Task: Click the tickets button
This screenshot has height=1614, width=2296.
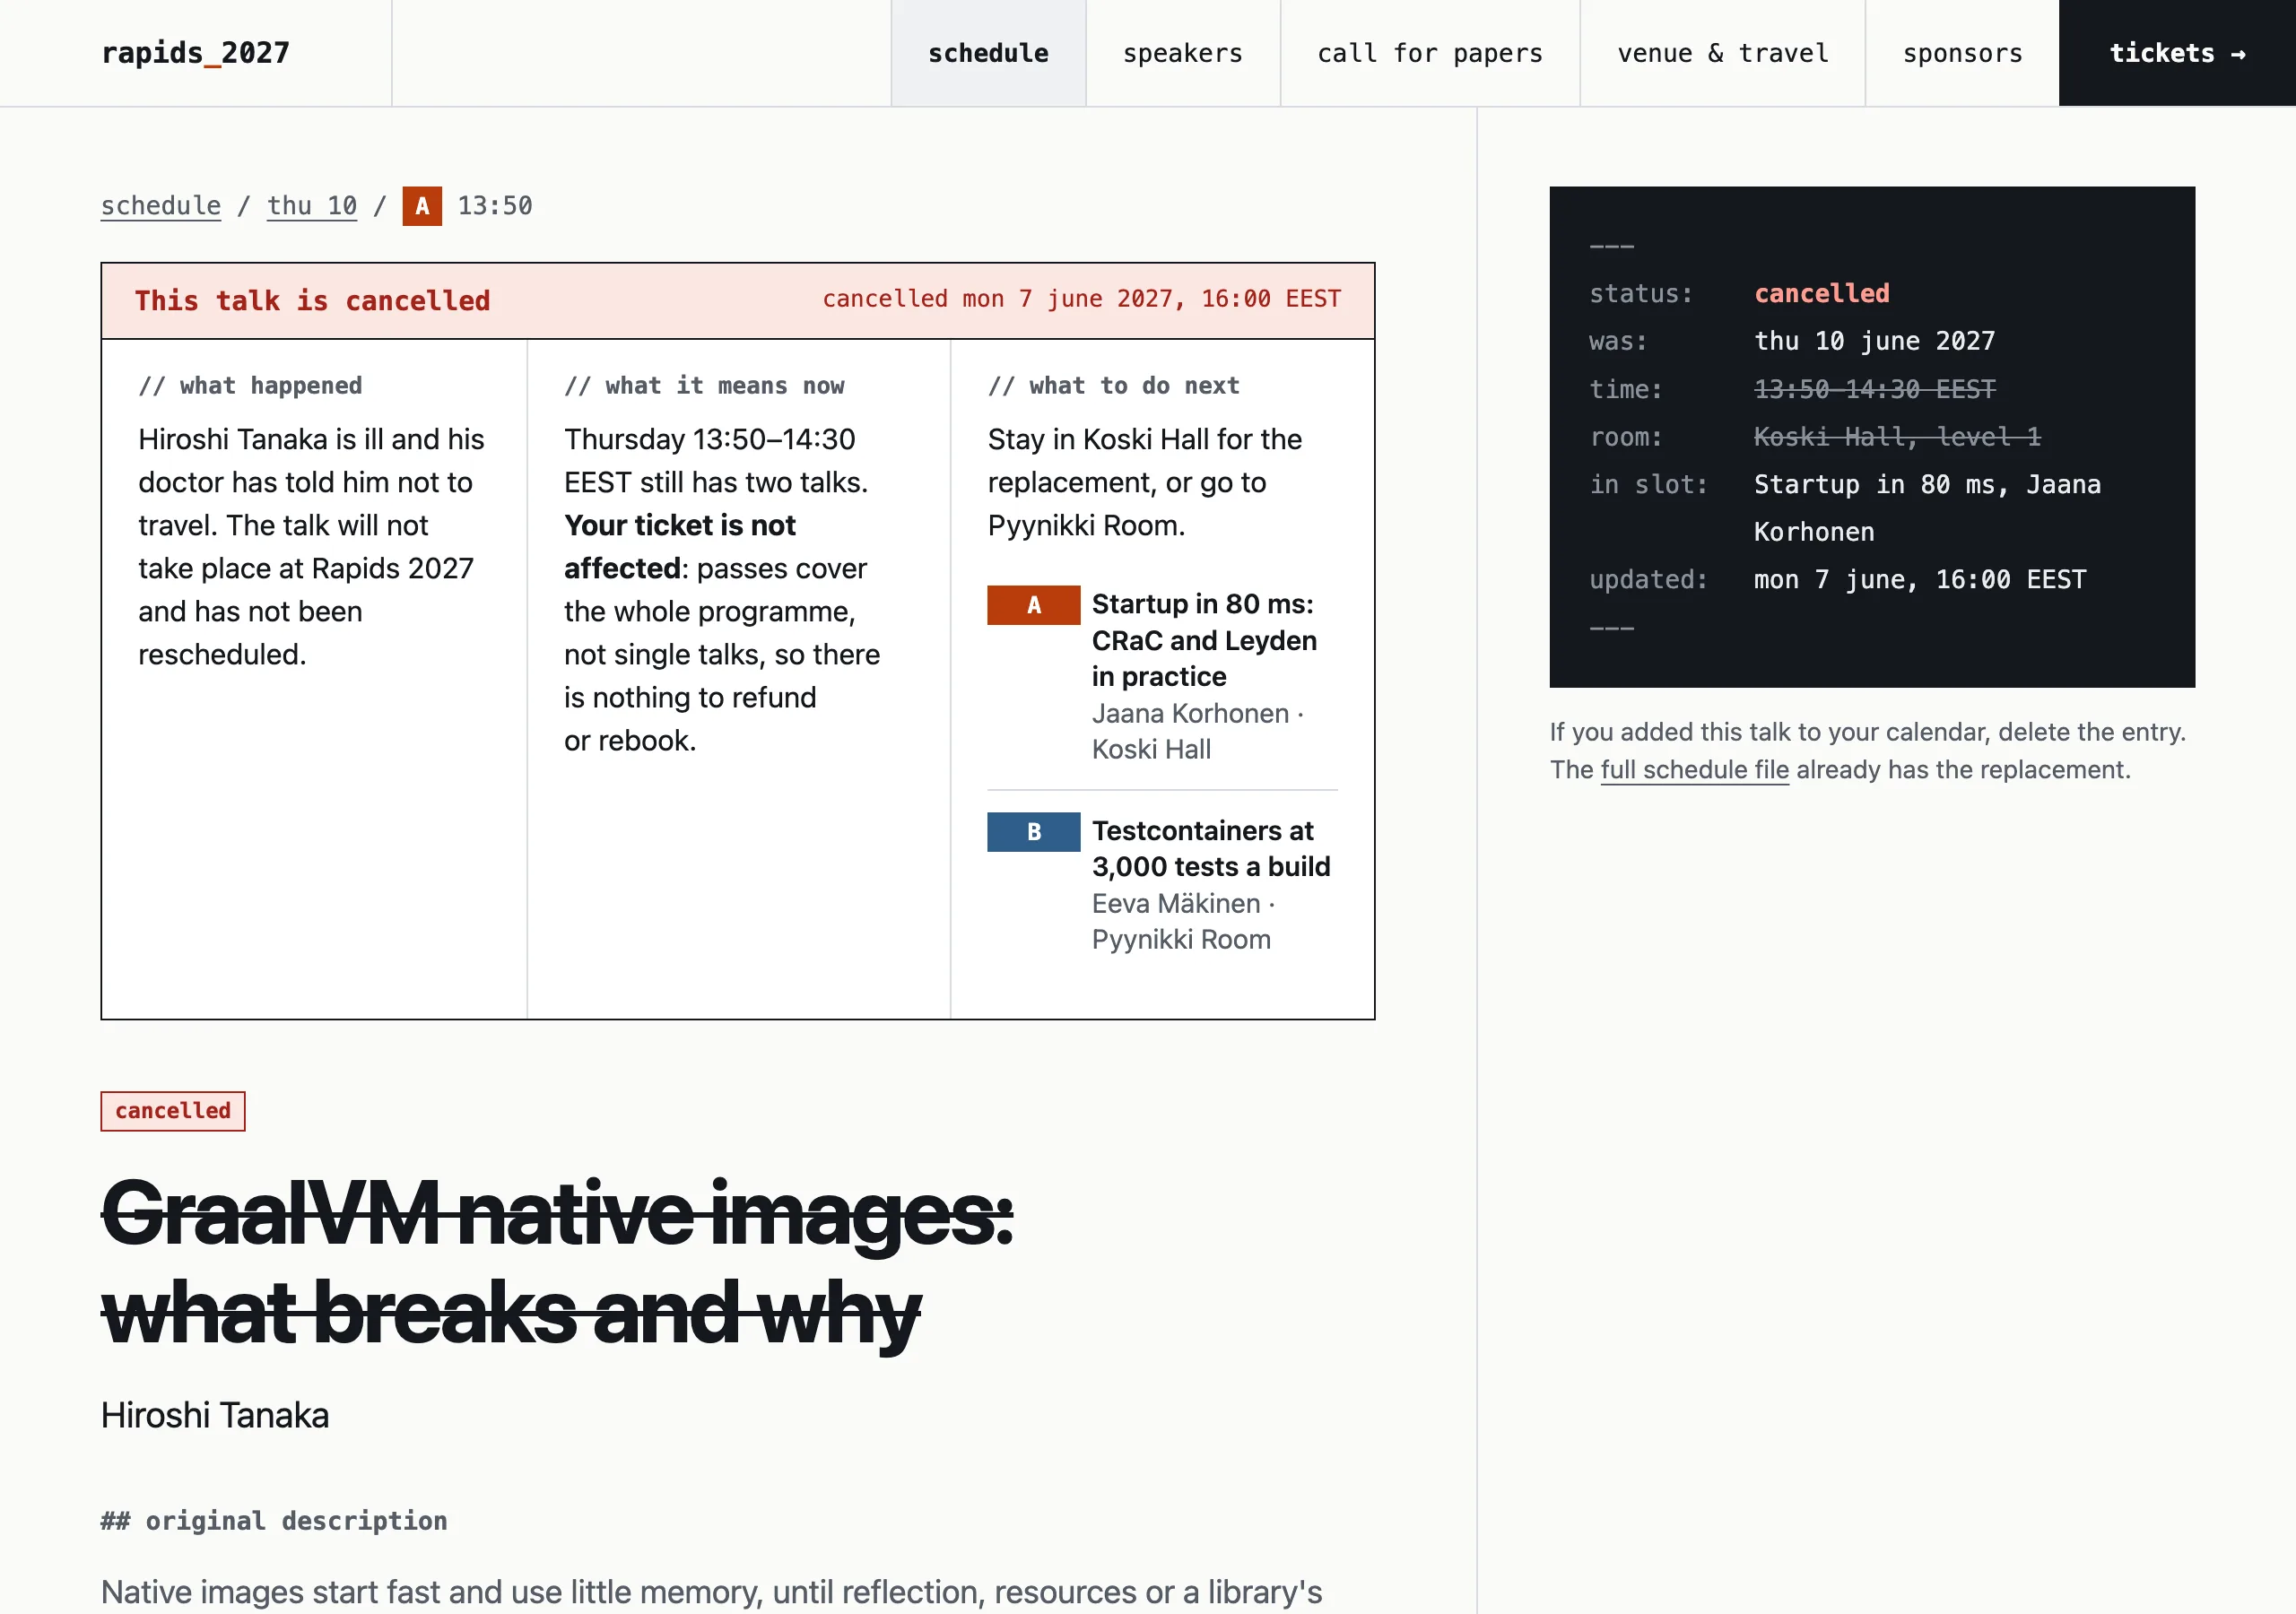Action: 2177,53
